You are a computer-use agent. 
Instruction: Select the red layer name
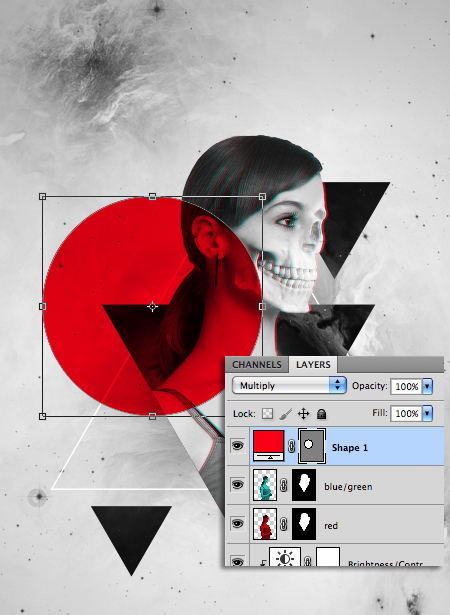click(331, 526)
